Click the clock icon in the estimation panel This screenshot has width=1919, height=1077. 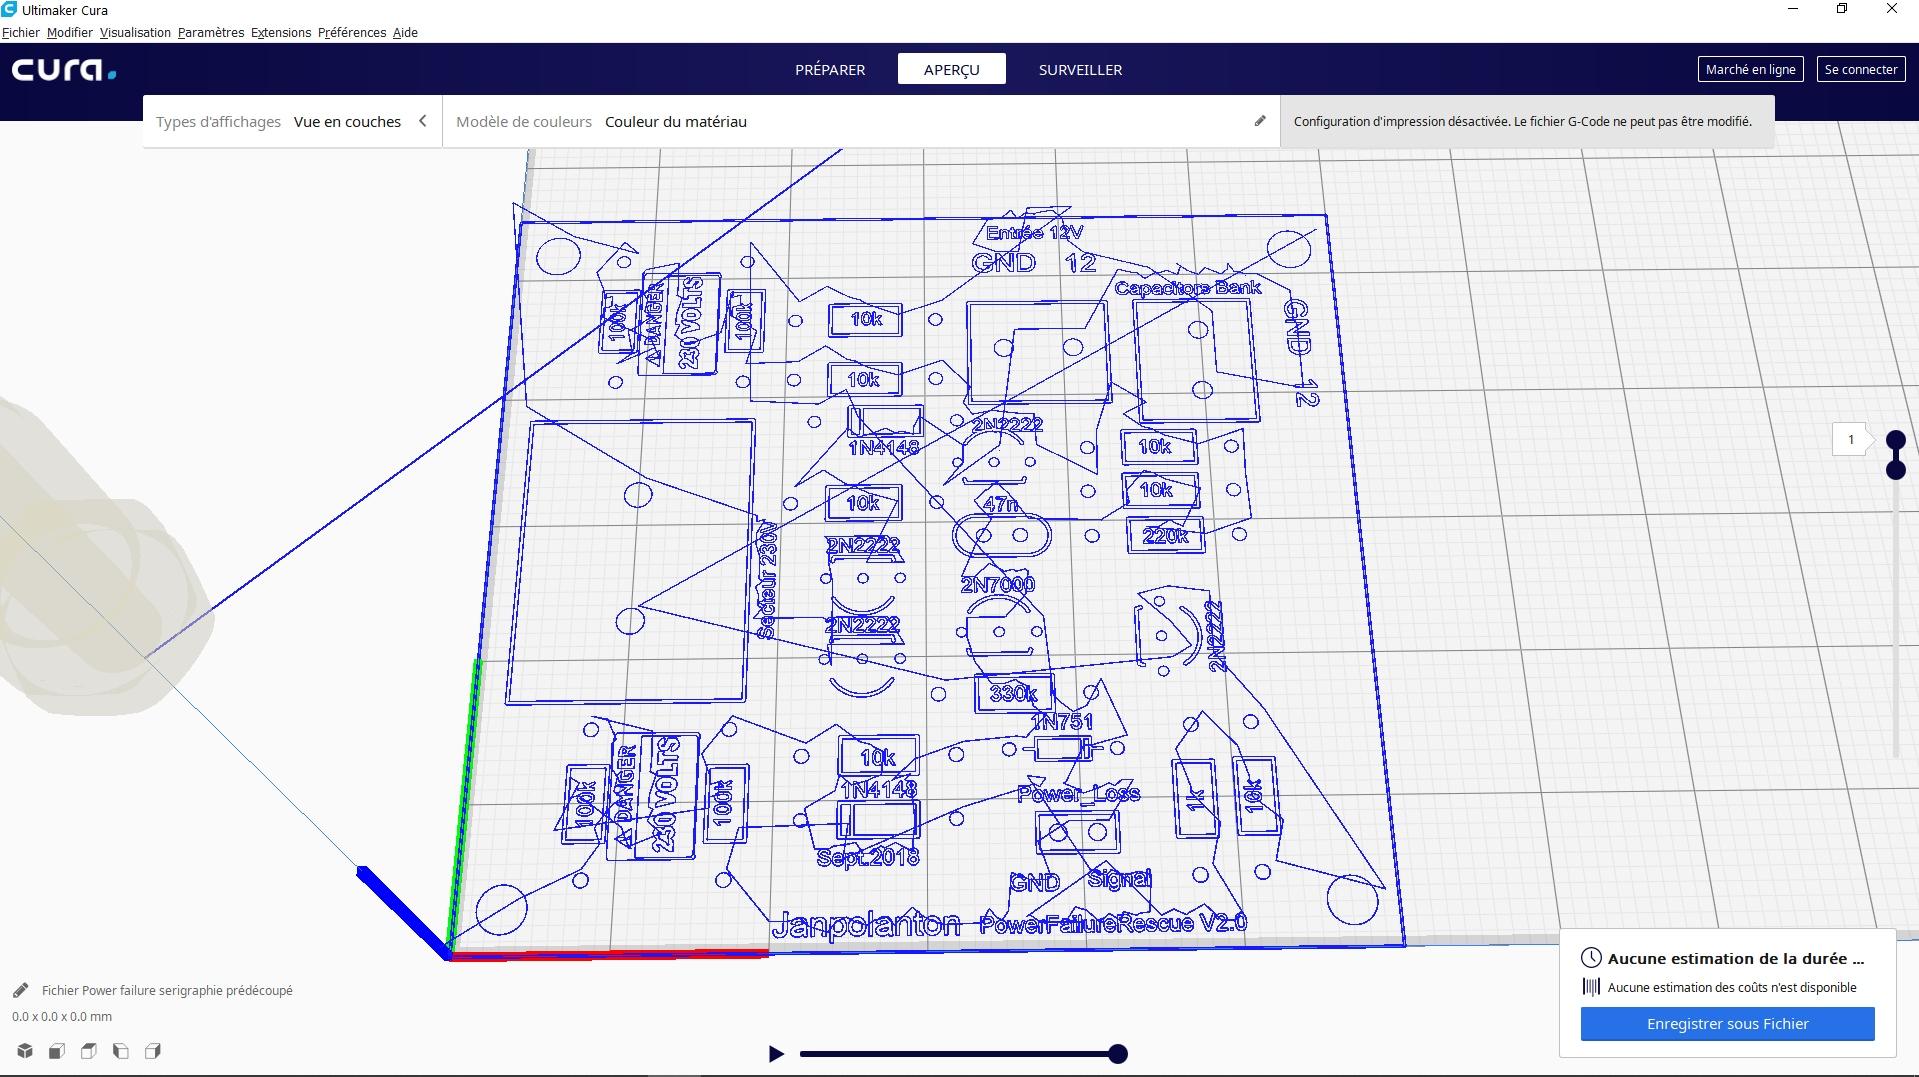1591,958
